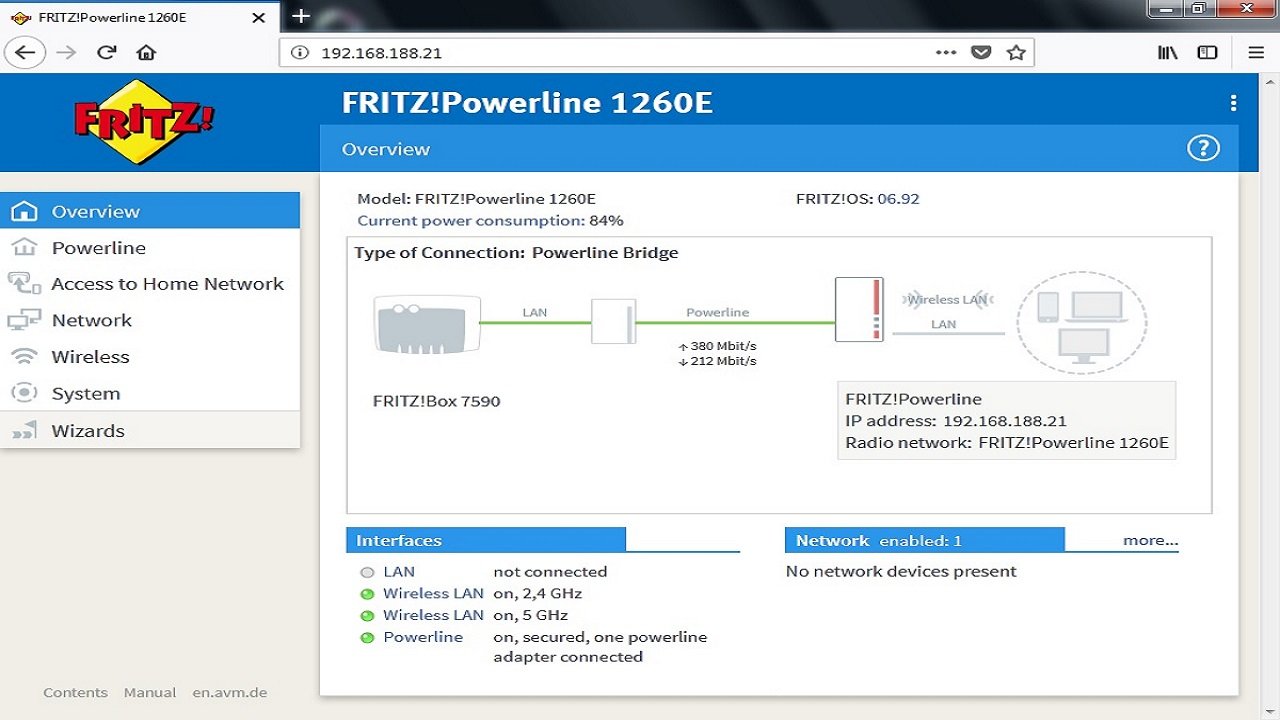
Task: Open Access to Home Network
Action: tap(150, 284)
